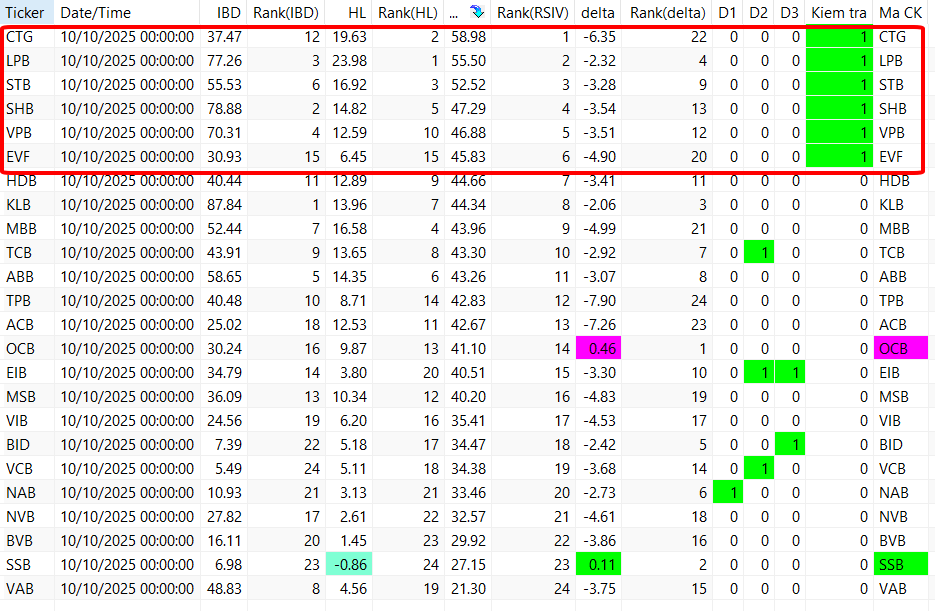Select BVB in the Ticker column
The height and width of the screenshot is (611, 935).
point(19,541)
